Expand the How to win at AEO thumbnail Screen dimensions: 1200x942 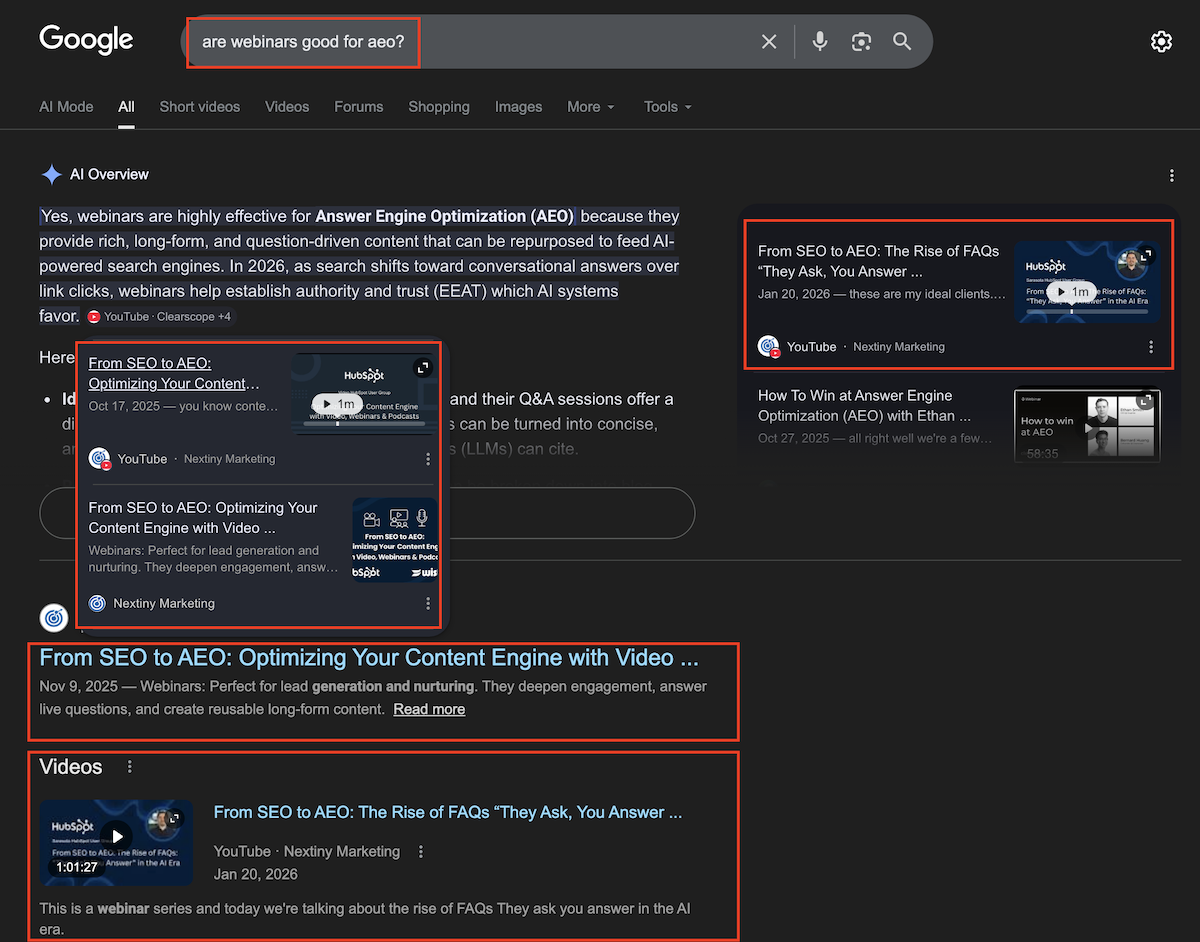click(1146, 402)
